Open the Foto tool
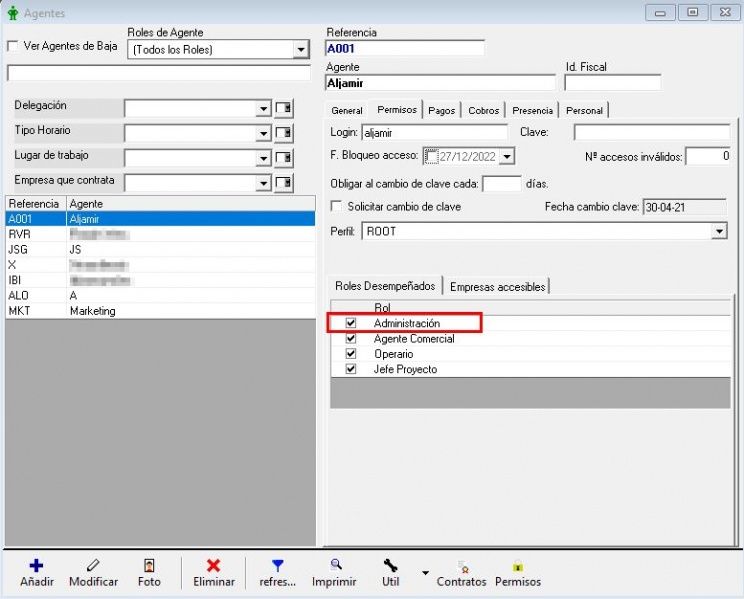 pyautogui.click(x=149, y=566)
